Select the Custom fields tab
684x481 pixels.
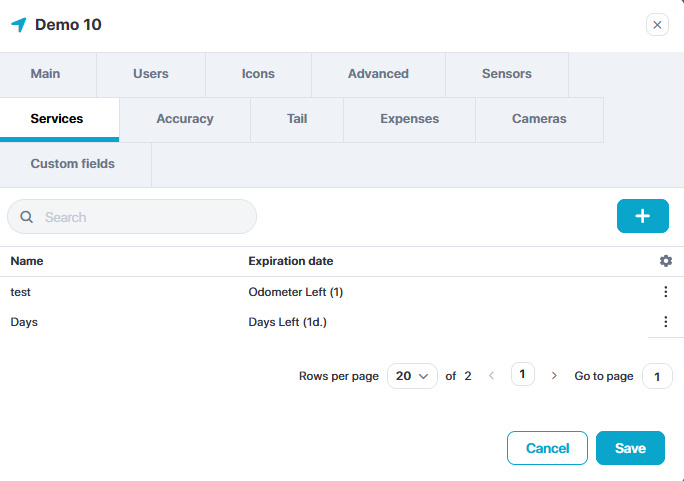coord(73,164)
